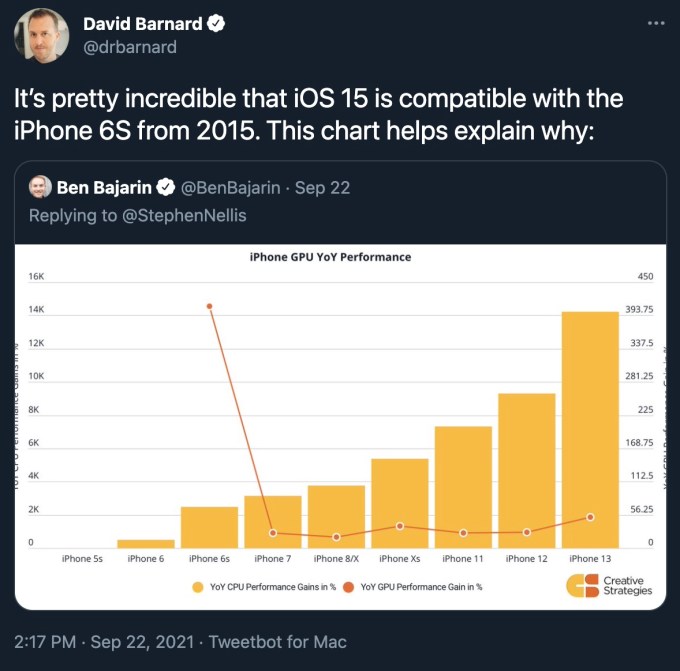
Task: Open the three-dot more options menu
Action: click(x=655, y=22)
